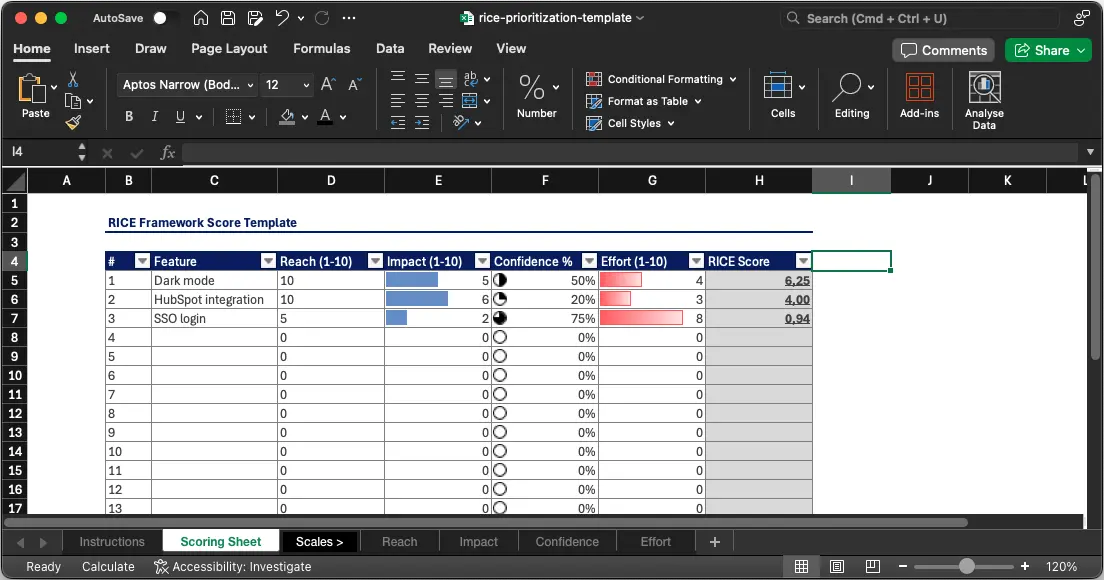Click the italic formatting icon
Viewport: 1104px width, 580px height.
(x=155, y=117)
